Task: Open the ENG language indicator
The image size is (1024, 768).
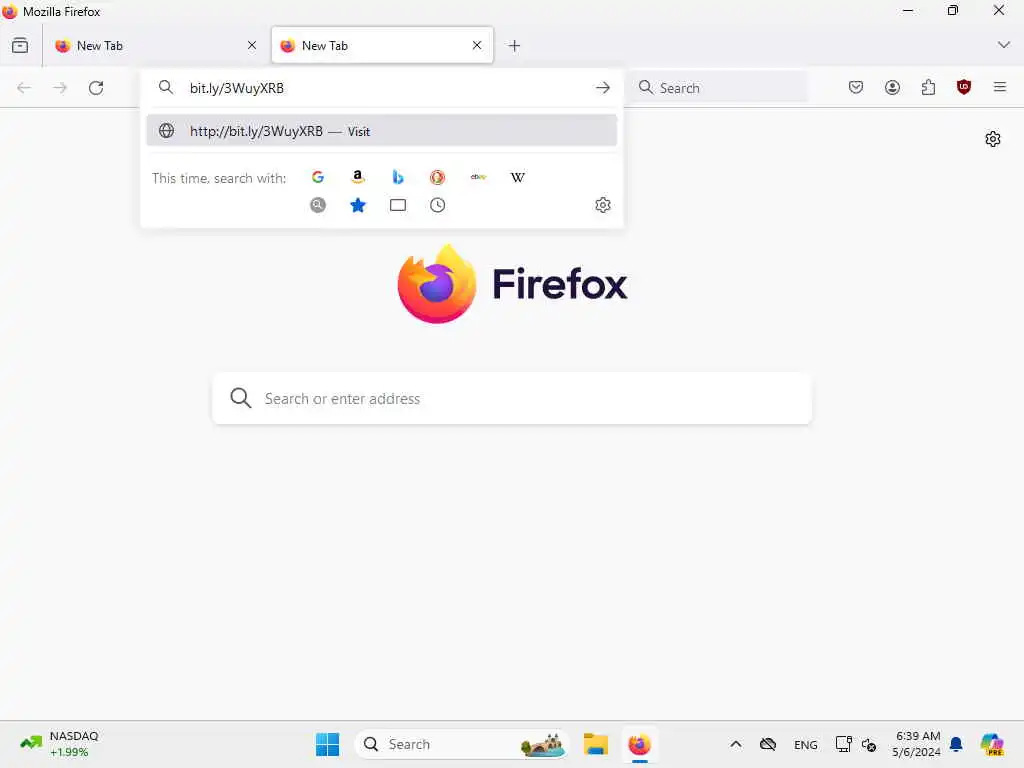Action: (805, 744)
